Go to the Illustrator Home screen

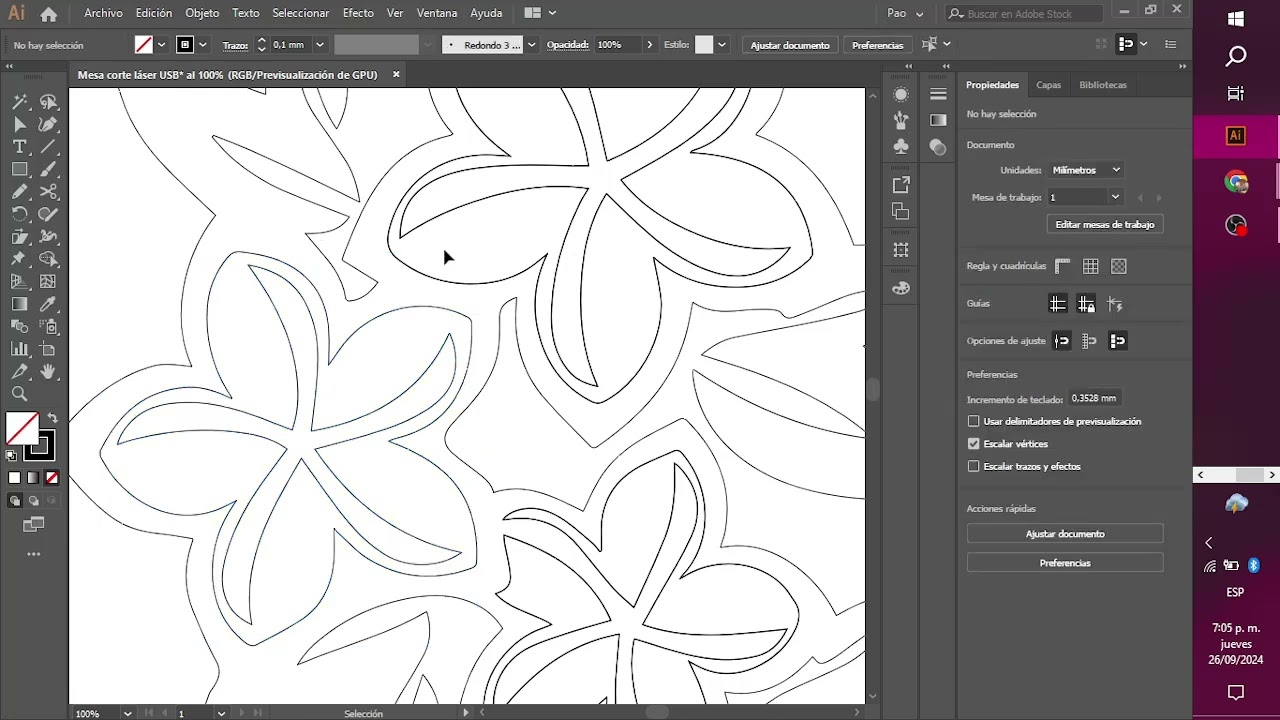pos(48,14)
